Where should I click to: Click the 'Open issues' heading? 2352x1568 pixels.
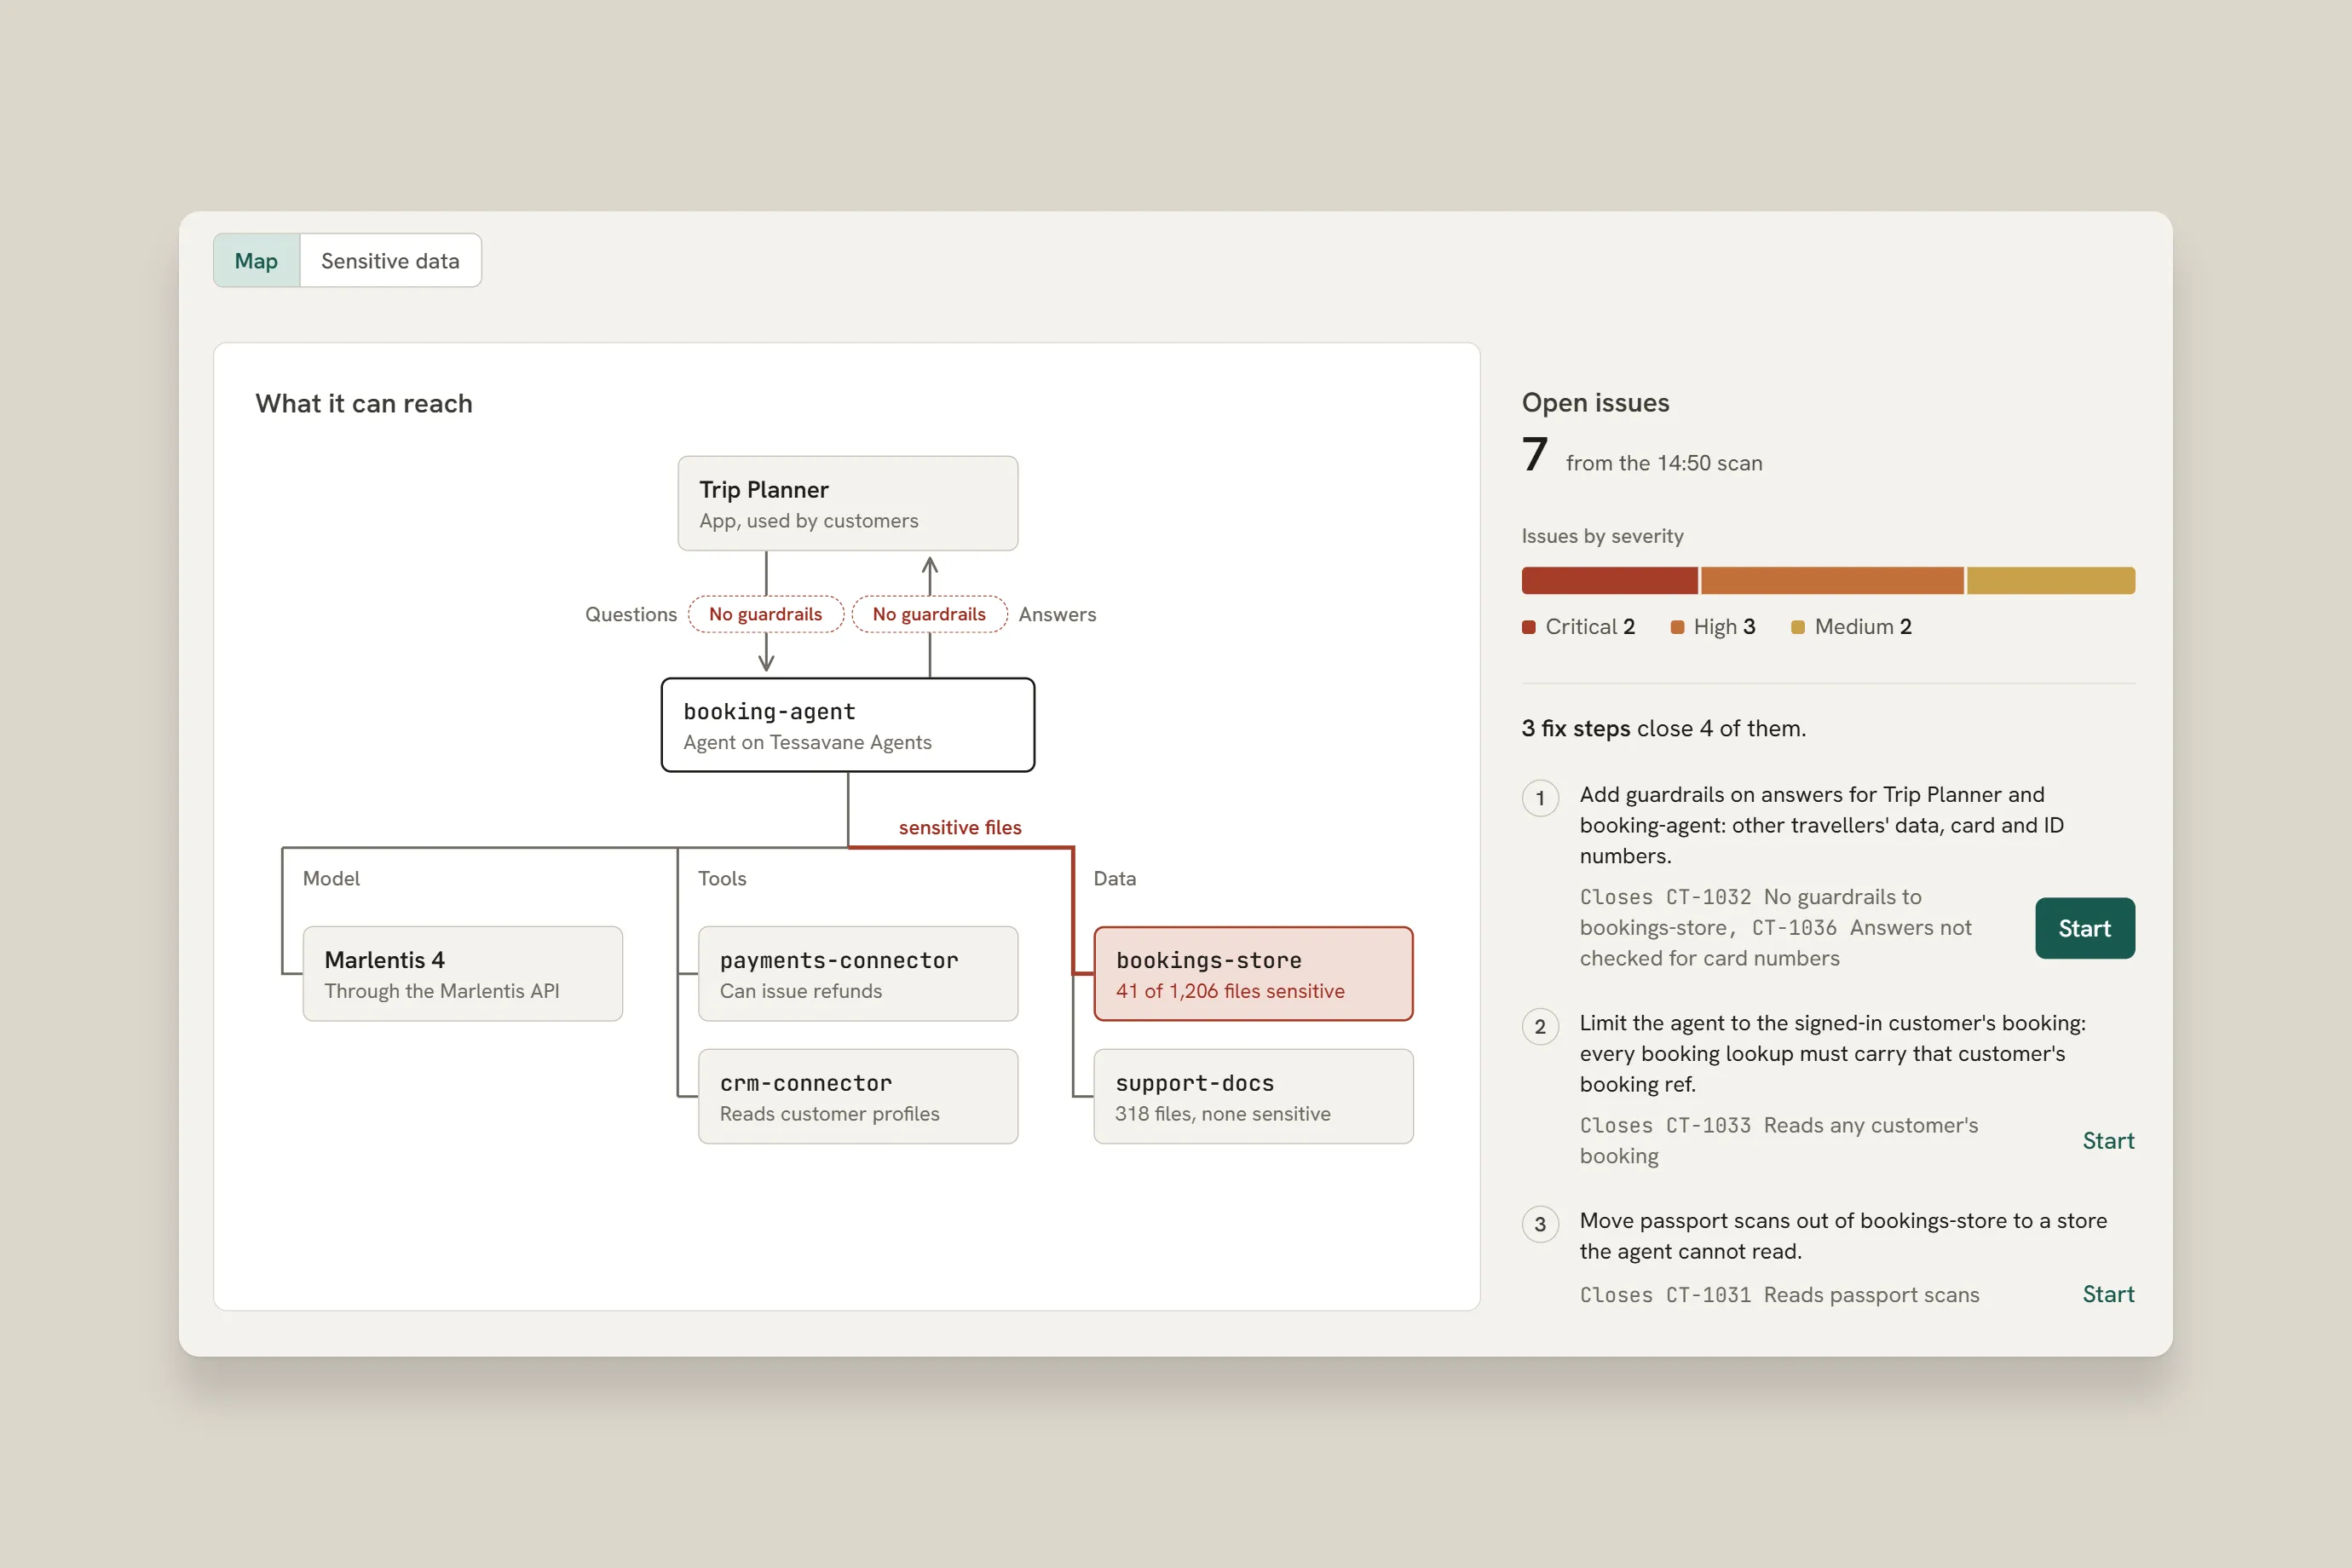[x=1596, y=402]
